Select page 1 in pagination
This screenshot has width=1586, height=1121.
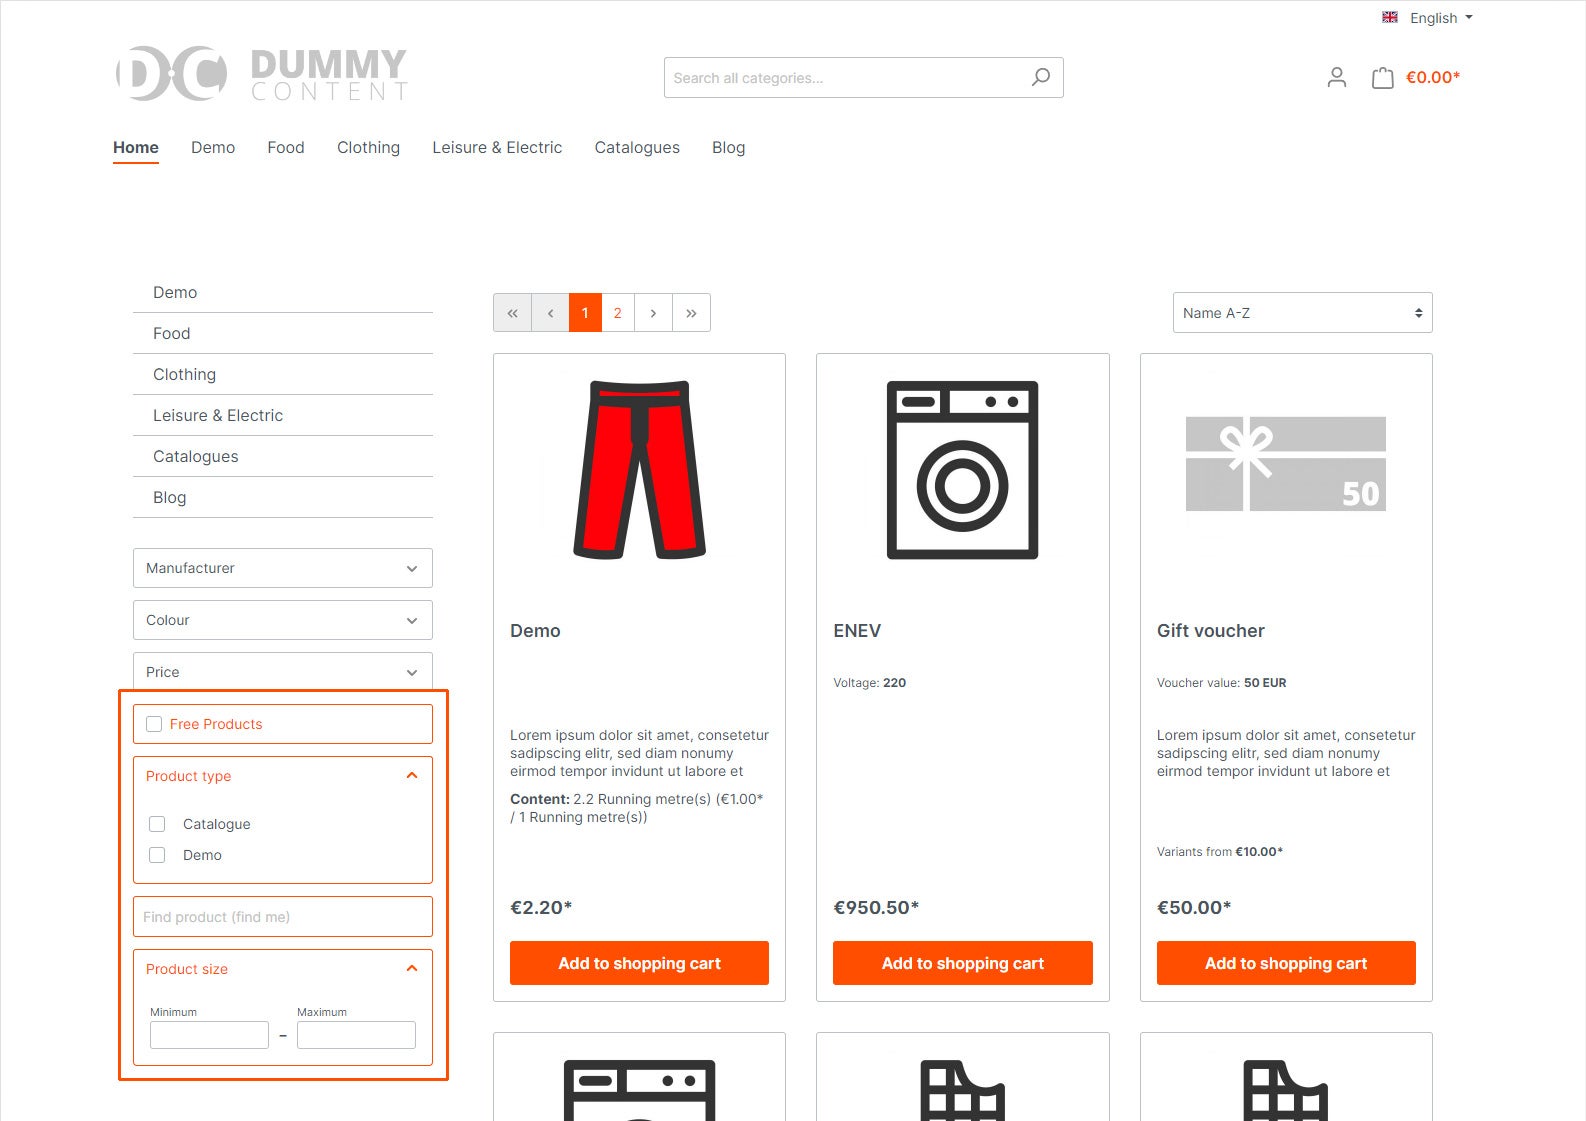(x=585, y=313)
